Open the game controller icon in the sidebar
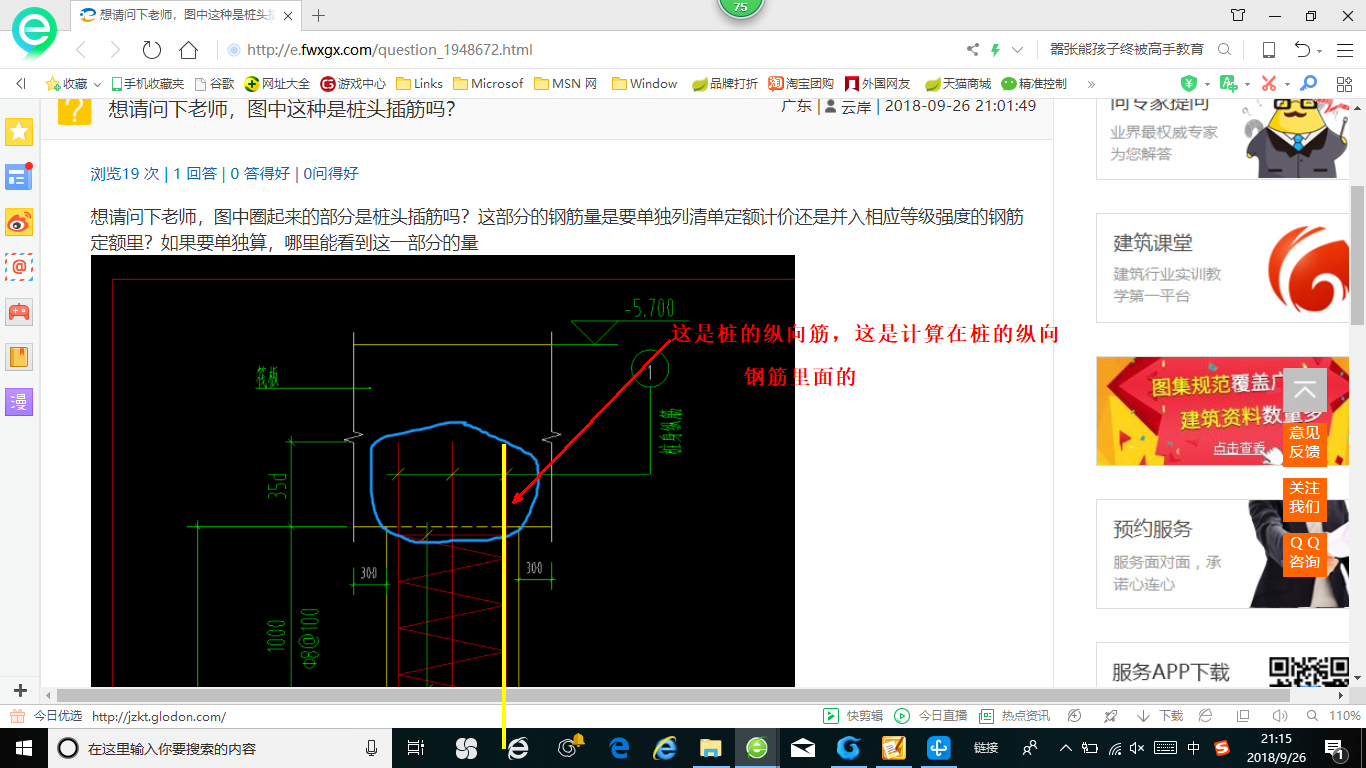The height and width of the screenshot is (768, 1366). click(19, 312)
